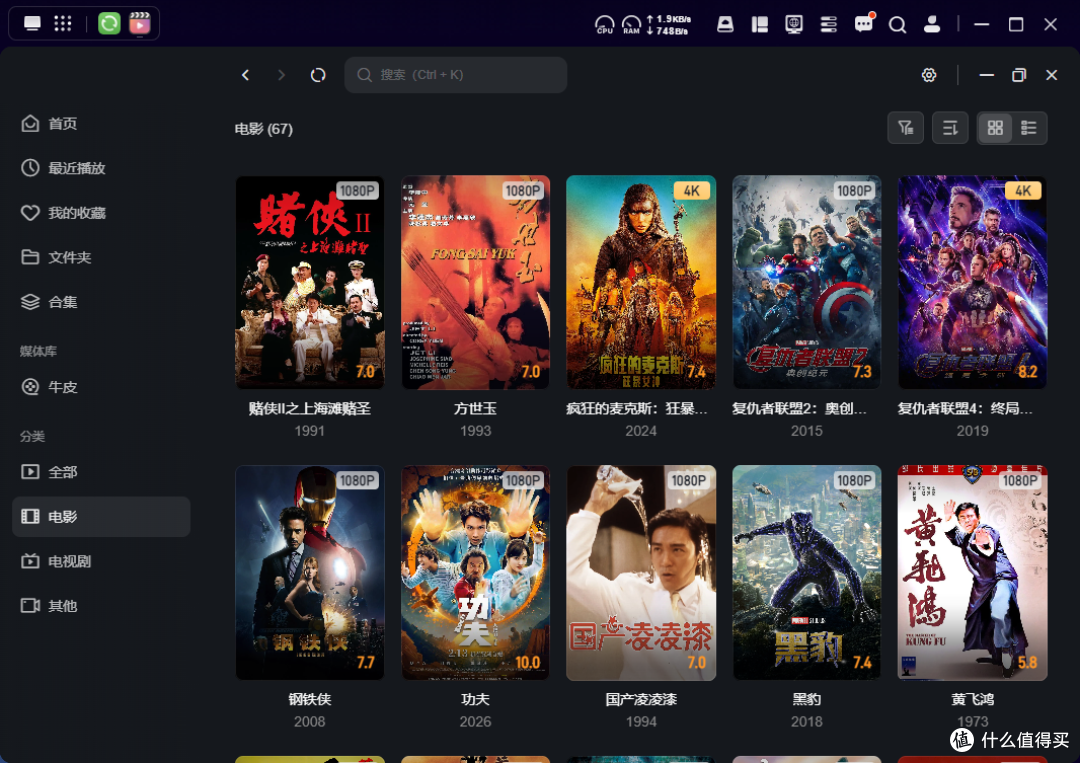The width and height of the screenshot is (1080, 763).
Task: Click the title text 功夫
Action: click(x=475, y=700)
